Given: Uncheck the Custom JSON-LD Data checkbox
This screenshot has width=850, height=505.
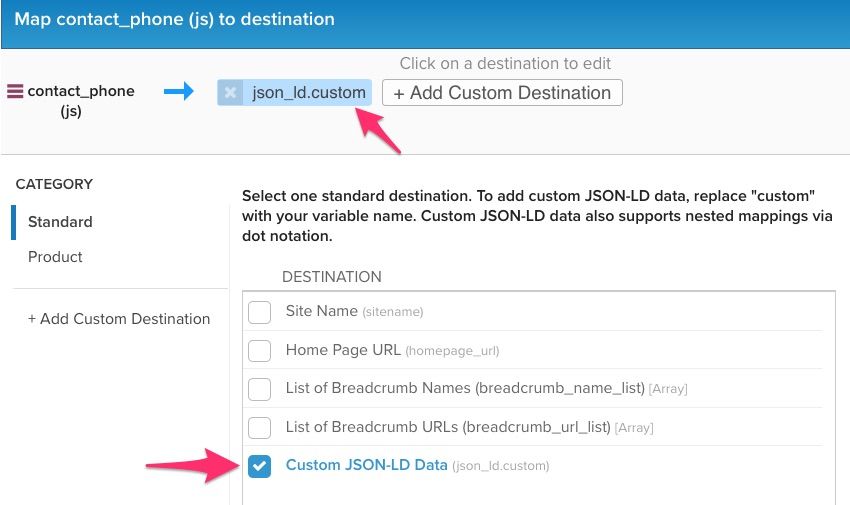Looking at the screenshot, I should coord(260,466).
